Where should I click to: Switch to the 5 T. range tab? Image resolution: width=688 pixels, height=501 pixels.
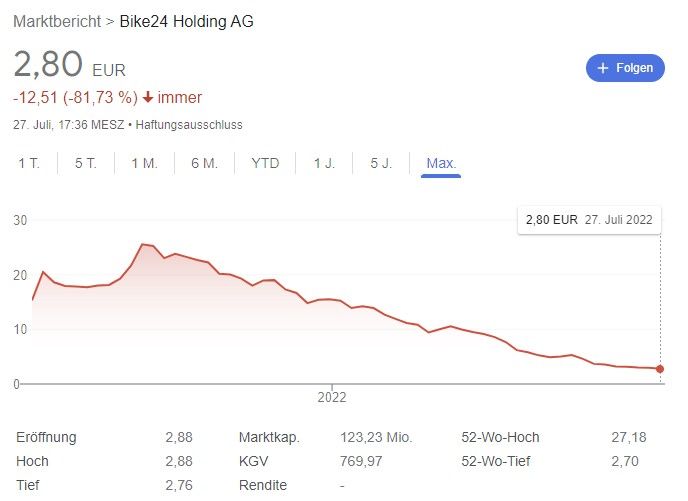[85, 163]
